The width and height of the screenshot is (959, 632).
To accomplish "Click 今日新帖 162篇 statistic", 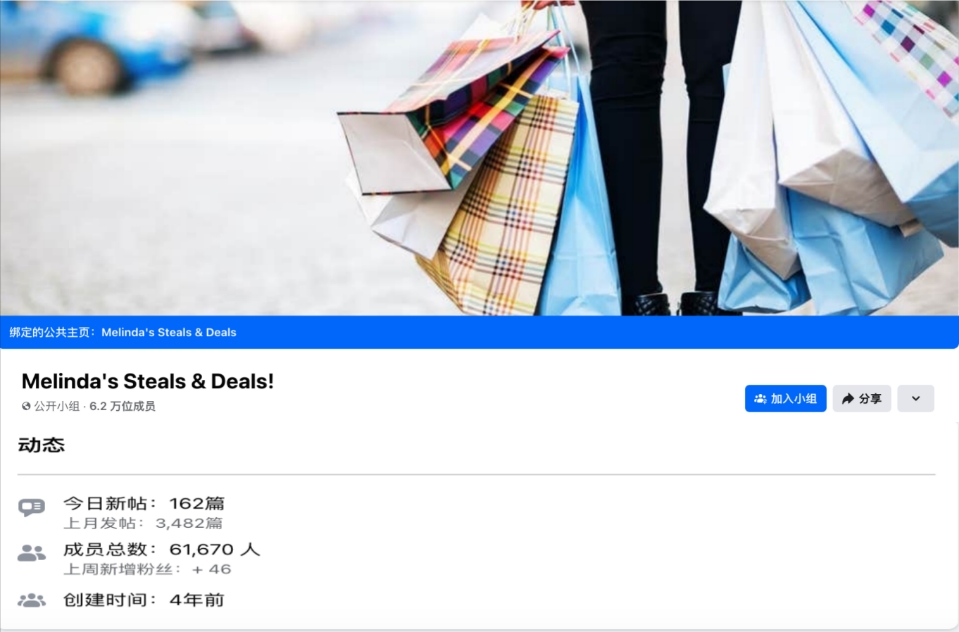I will 144,504.
